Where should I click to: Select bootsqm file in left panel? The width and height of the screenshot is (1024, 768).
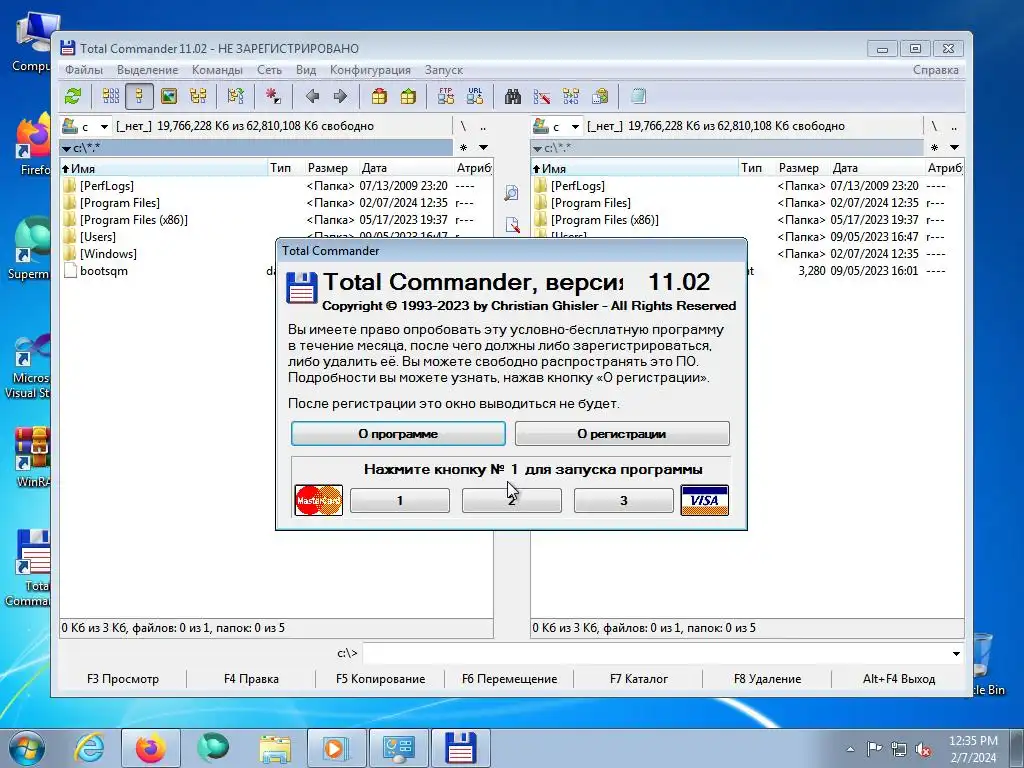[104, 271]
